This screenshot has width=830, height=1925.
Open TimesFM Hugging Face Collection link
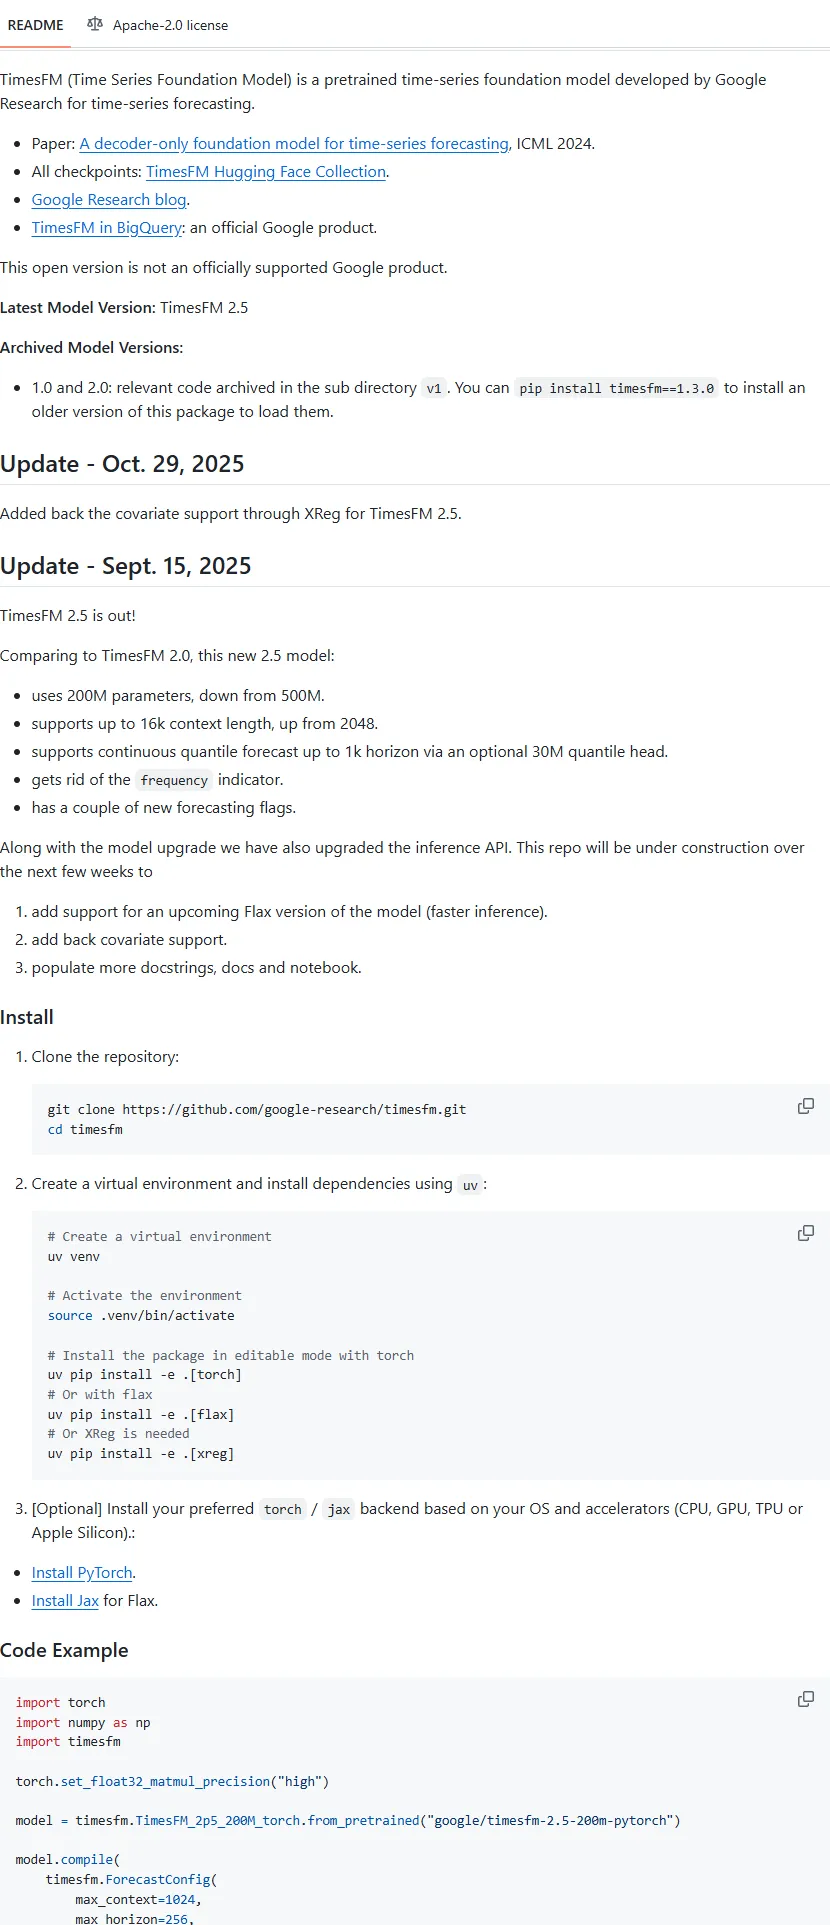tap(266, 172)
